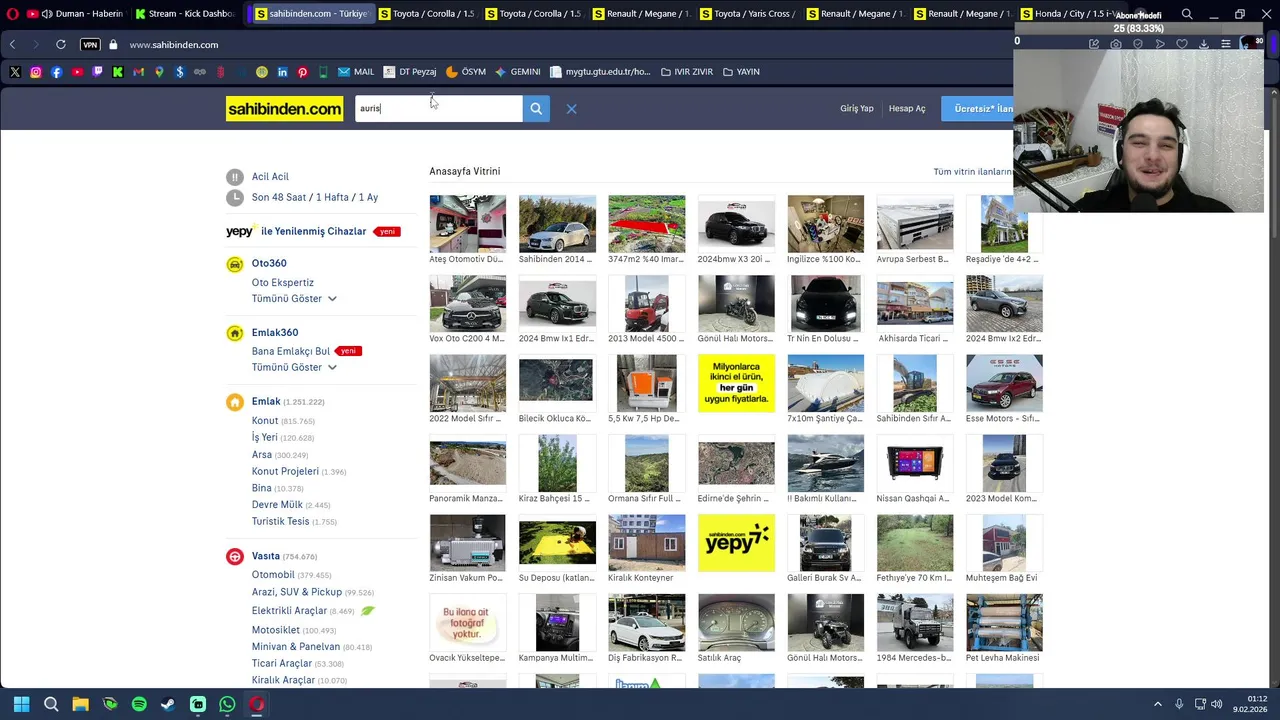The height and width of the screenshot is (720, 1280).
Task: Open the Tüm vitrin ilanları link
Action: (973, 172)
